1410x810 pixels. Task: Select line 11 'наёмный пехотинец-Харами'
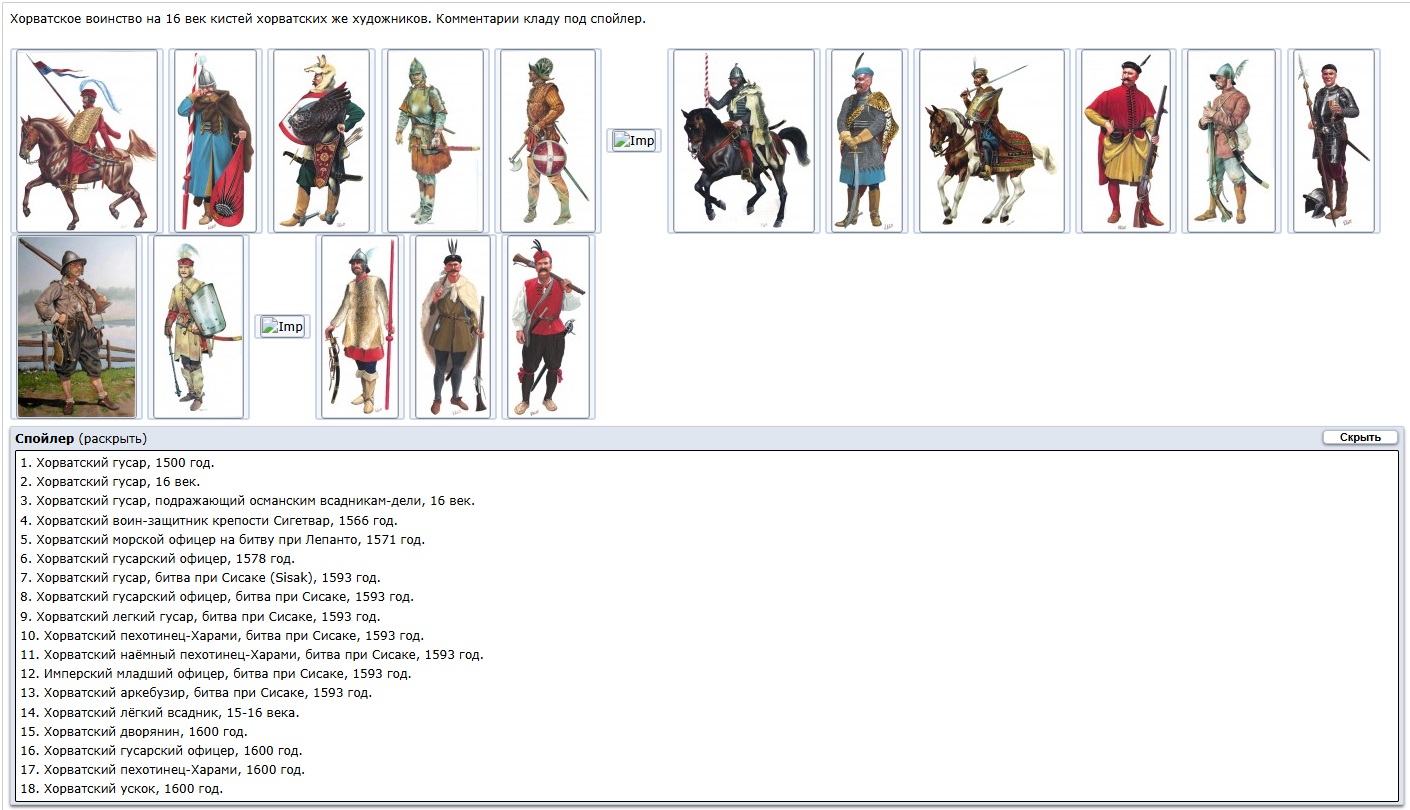coord(252,654)
